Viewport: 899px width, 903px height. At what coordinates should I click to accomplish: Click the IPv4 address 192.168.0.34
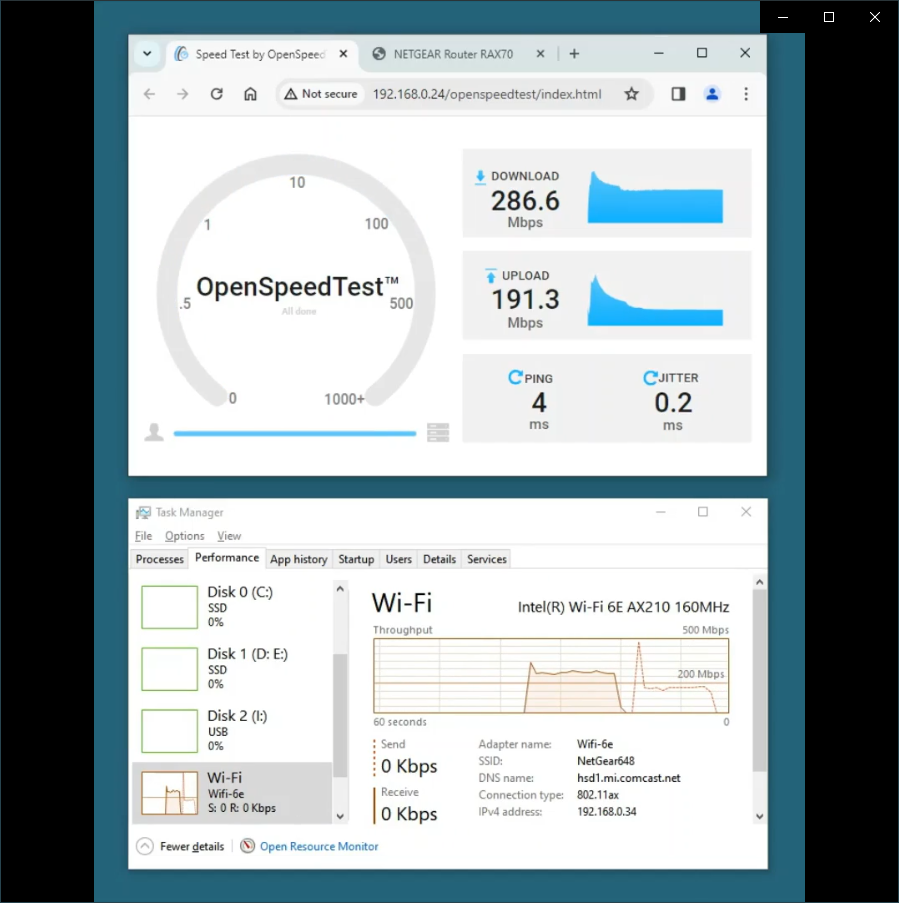[x=606, y=811]
